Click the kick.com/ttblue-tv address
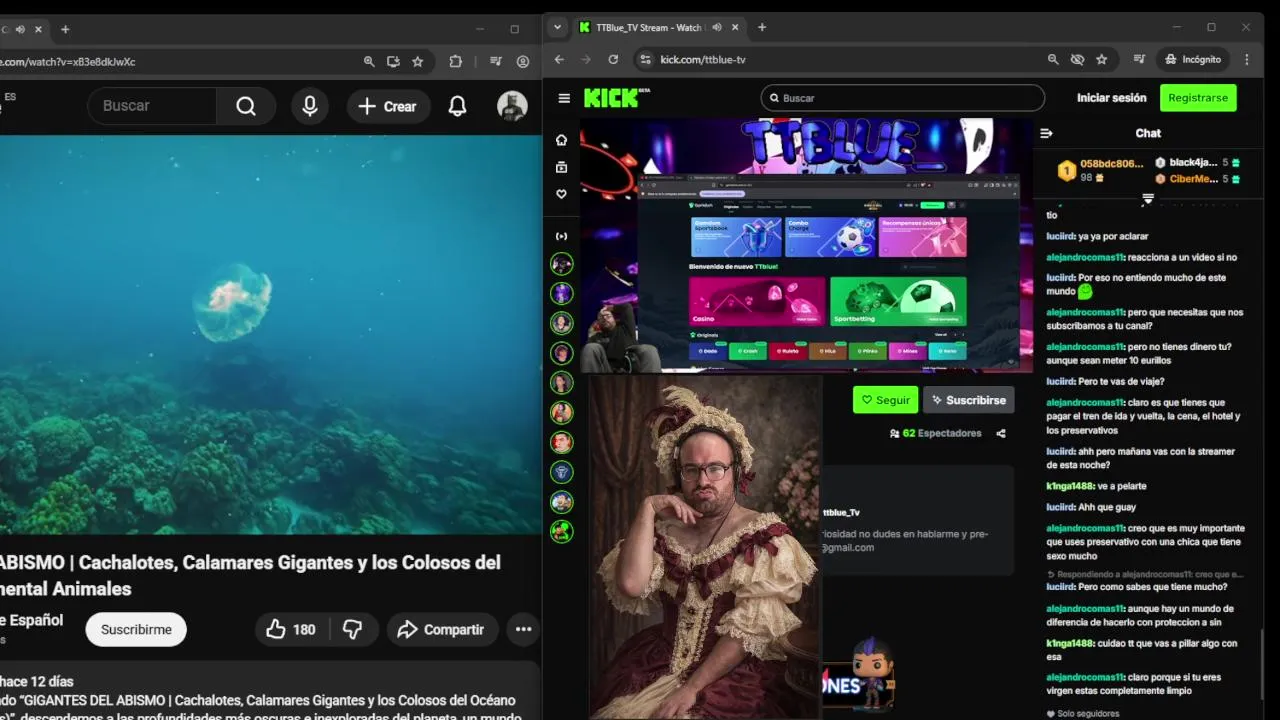Viewport: 1280px width, 720px height. [x=703, y=60]
